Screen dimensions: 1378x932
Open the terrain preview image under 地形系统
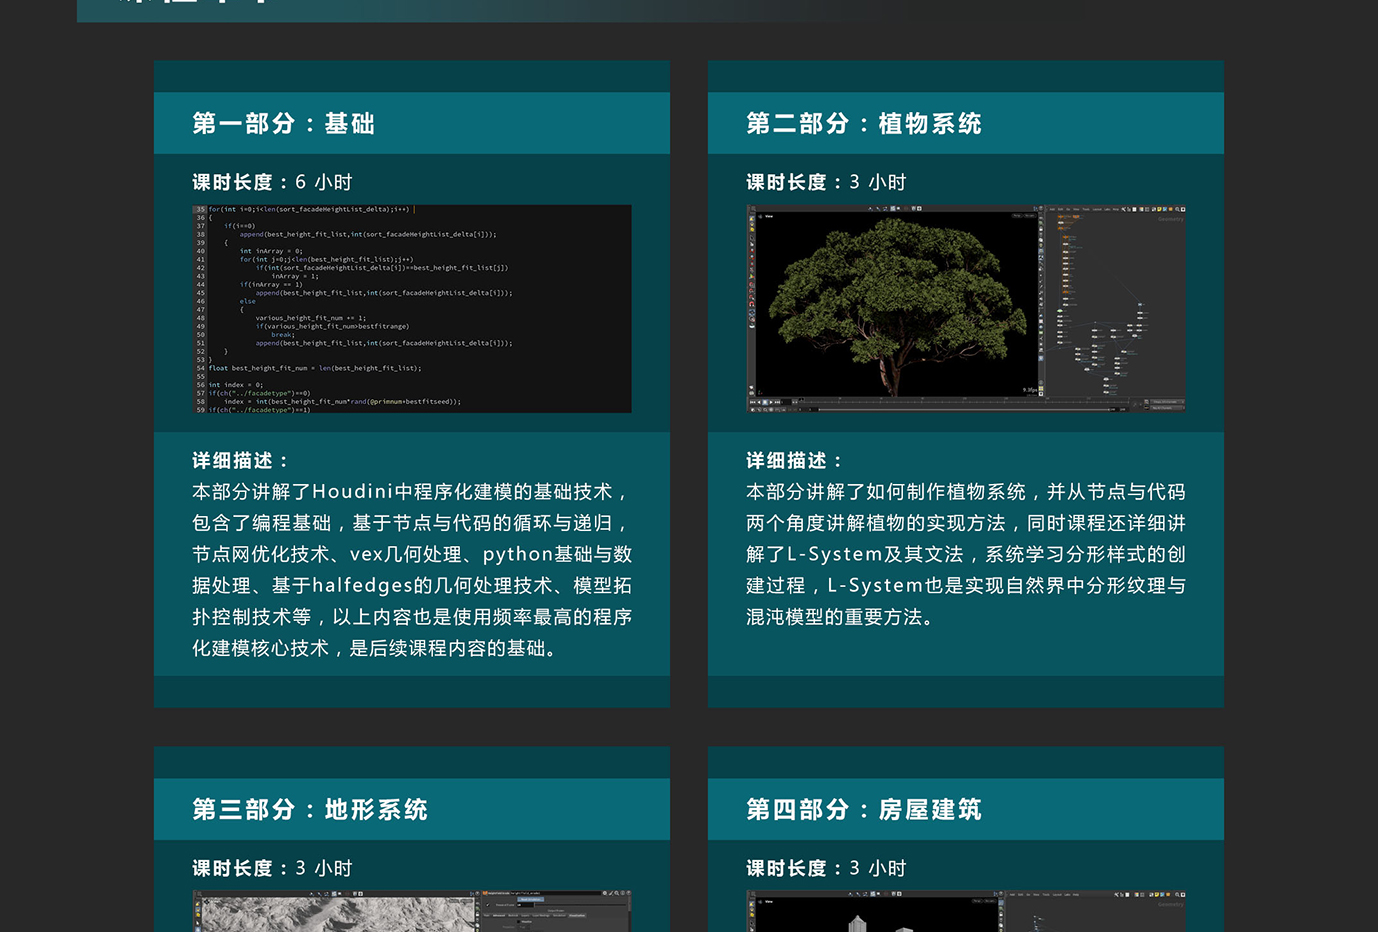point(411,911)
